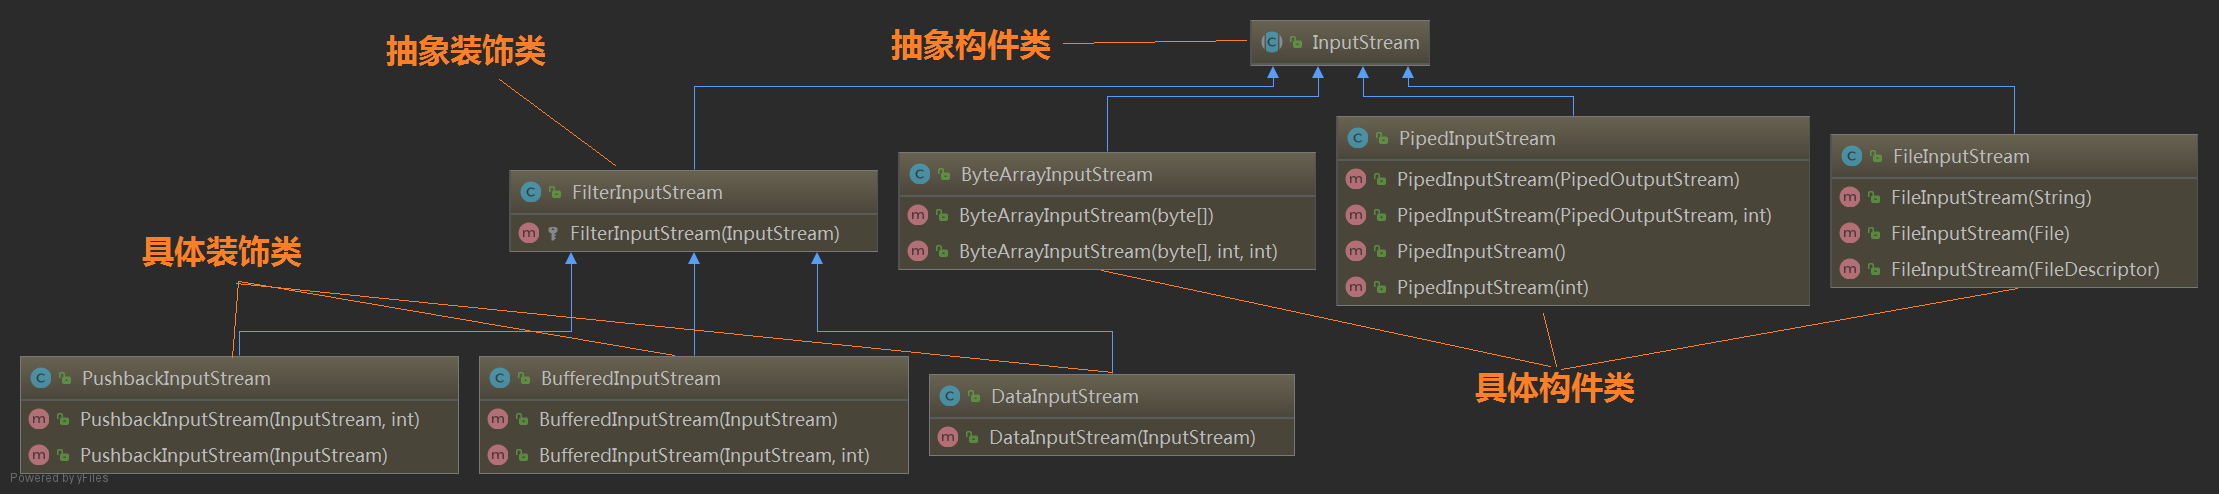The height and width of the screenshot is (494, 2219).
Task: Select ByteArrayInputStream(byte[], int, int) constructor
Action: click(x=1106, y=251)
